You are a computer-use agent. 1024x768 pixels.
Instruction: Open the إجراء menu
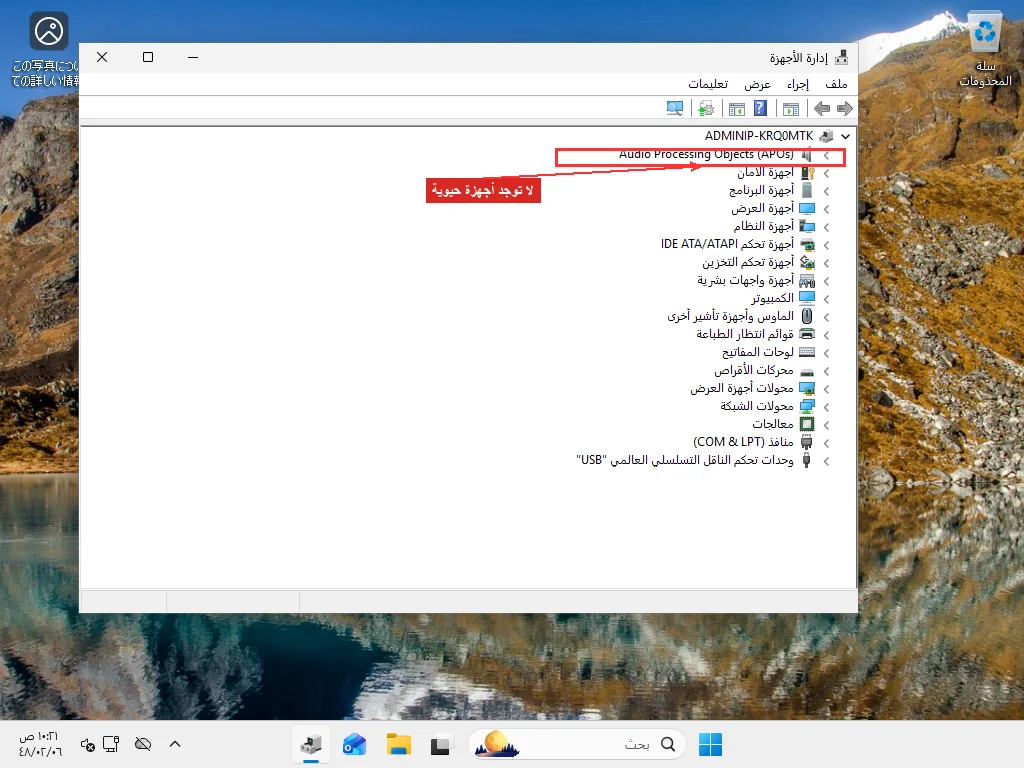click(797, 84)
